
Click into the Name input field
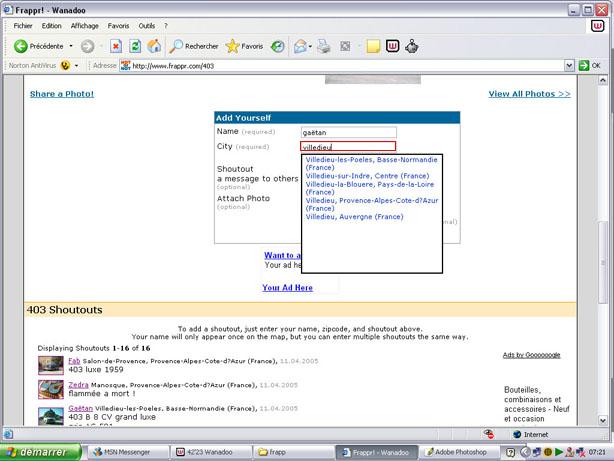[348, 132]
